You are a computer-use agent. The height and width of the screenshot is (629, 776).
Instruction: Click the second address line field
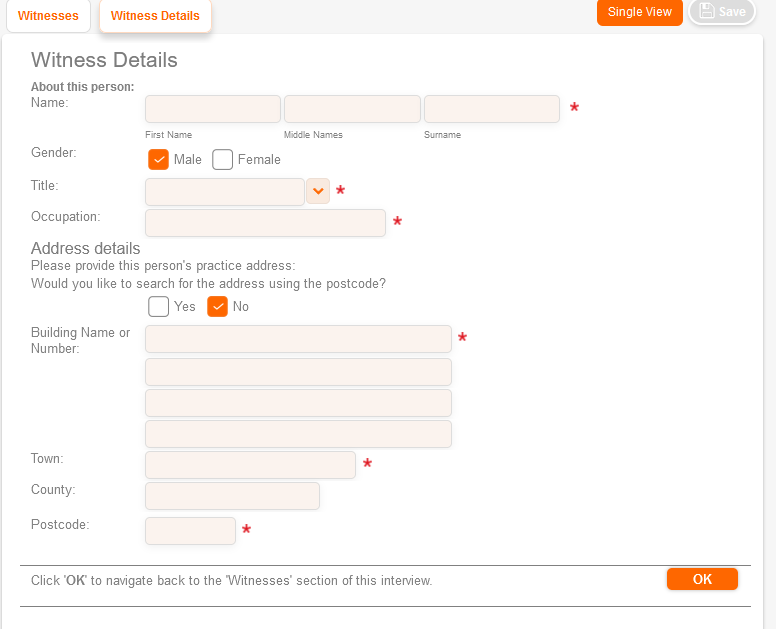298,372
